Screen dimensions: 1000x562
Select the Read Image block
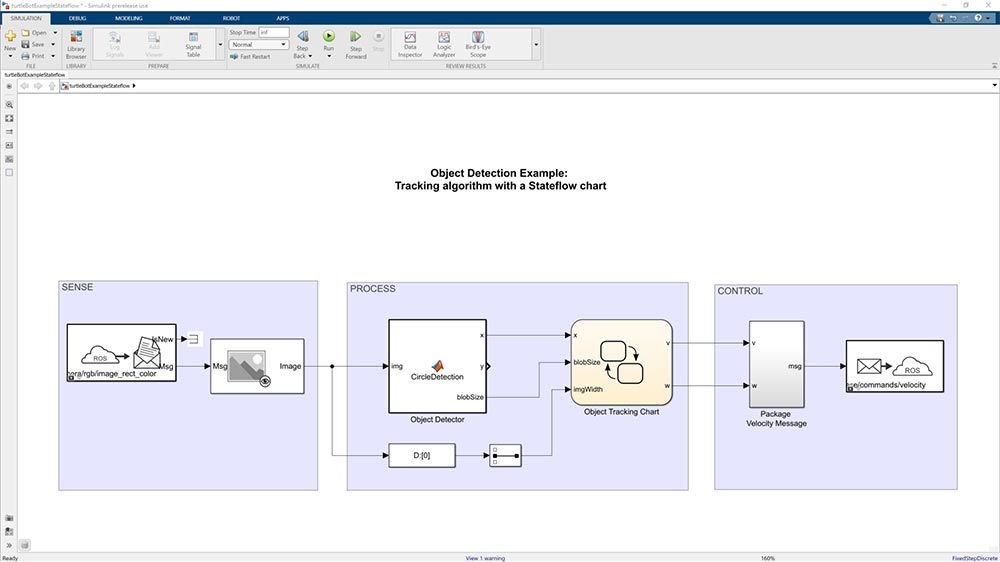[x=257, y=366]
